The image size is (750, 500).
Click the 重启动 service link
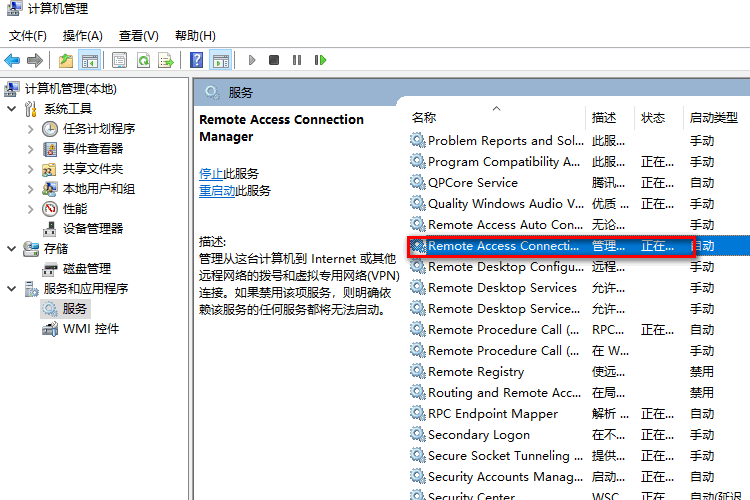coord(217,190)
